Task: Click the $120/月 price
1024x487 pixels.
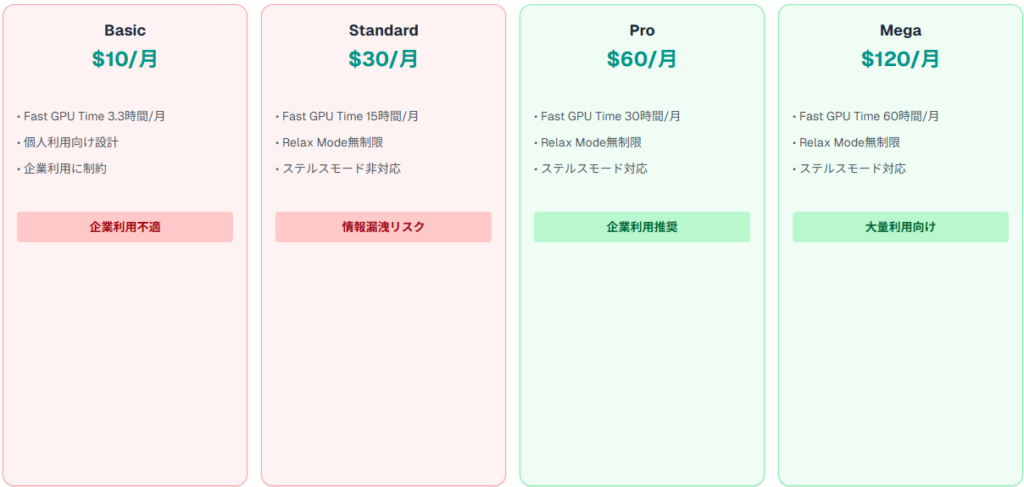Action: pyautogui.click(x=900, y=59)
